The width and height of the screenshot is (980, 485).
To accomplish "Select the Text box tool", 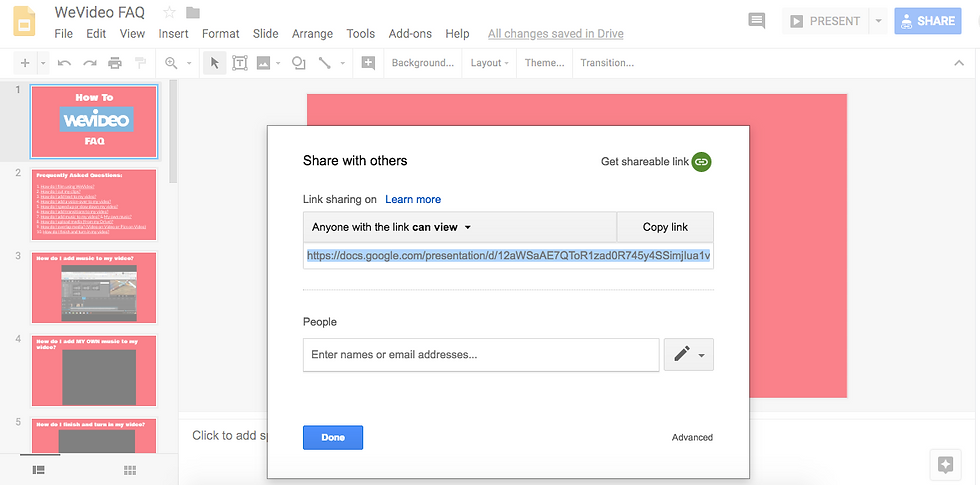I will 240,62.
